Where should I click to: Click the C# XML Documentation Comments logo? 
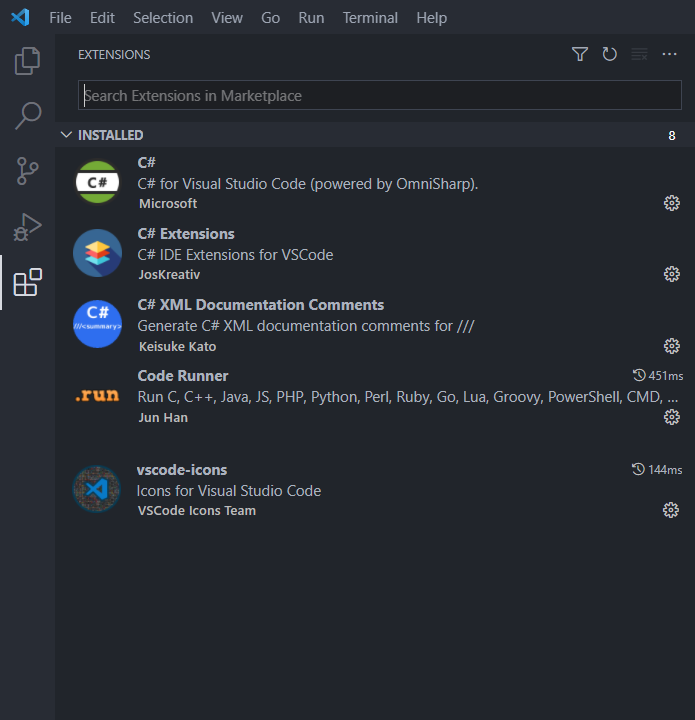97,324
